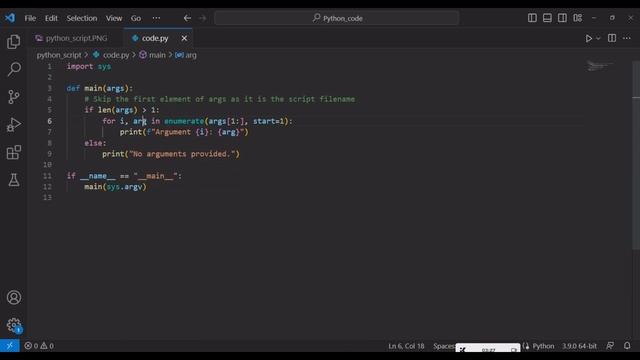The width and height of the screenshot is (640, 360).
Task: Click the comment on line 4
Action: 220,99
